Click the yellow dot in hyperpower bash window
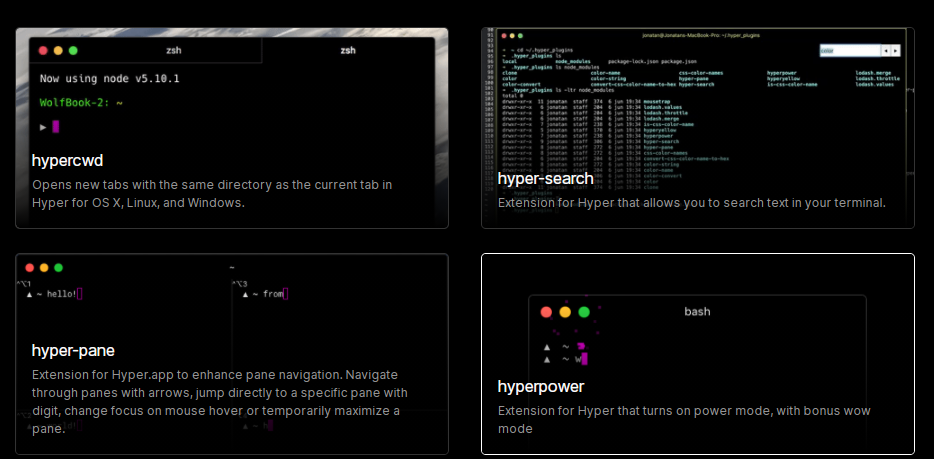The image size is (934, 459). point(565,312)
